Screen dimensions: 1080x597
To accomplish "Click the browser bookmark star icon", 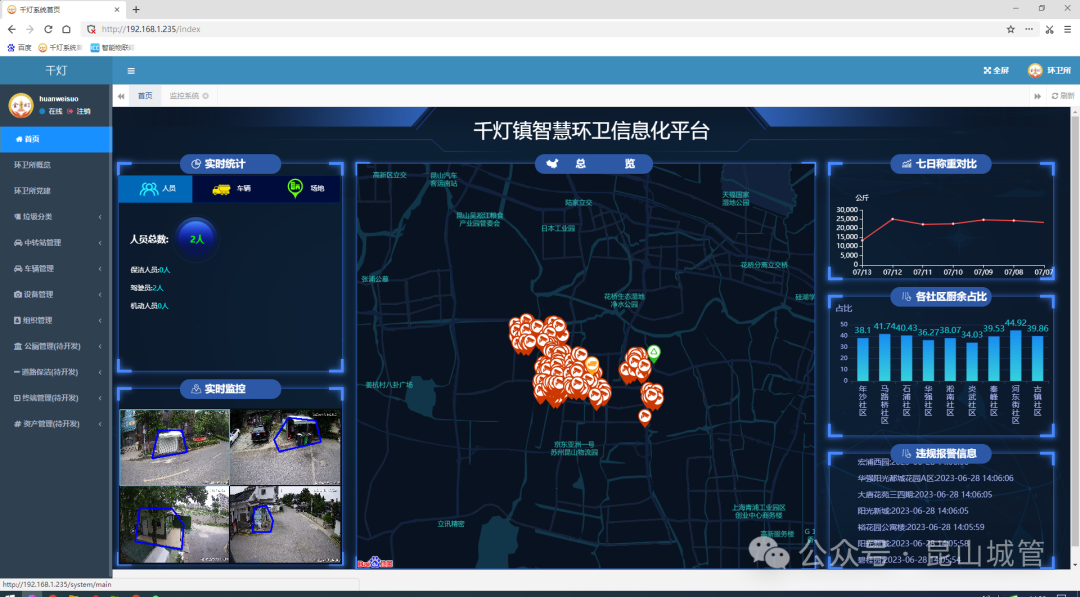I will [1011, 29].
